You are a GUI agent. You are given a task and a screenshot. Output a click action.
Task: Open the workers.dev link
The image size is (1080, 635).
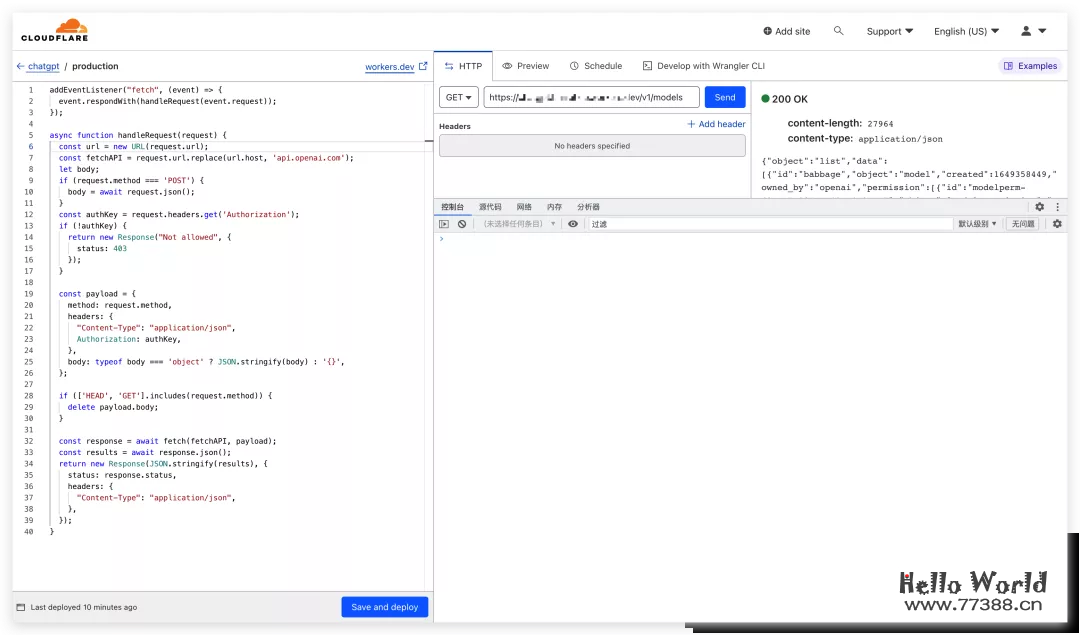[x=391, y=65]
